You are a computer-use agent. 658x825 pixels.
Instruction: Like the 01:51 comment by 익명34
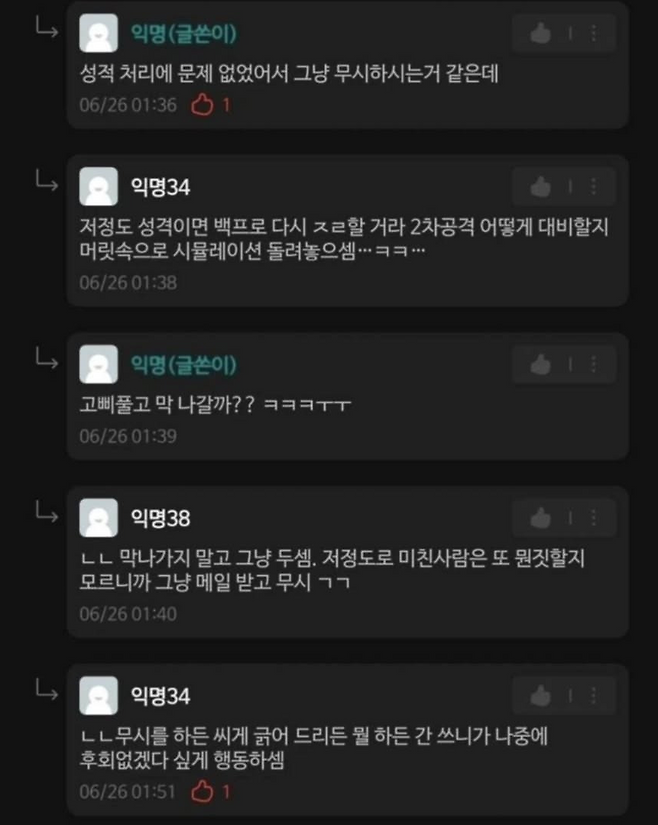pyautogui.click(x=540, y=696)
